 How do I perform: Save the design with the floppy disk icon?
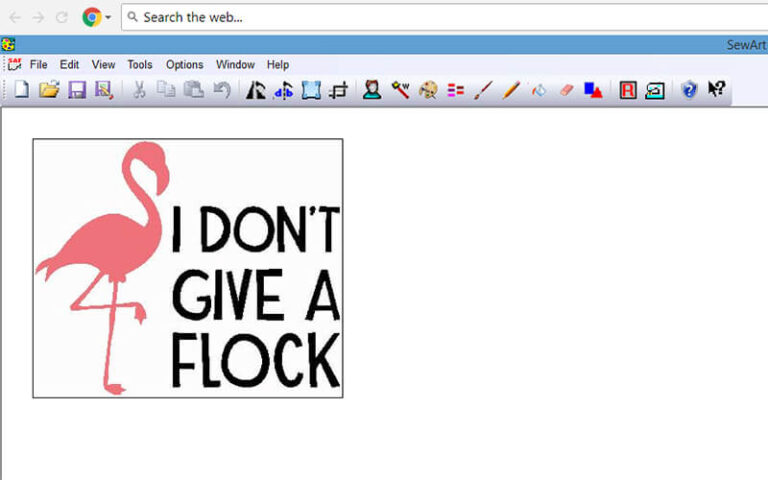coord(76,90)
